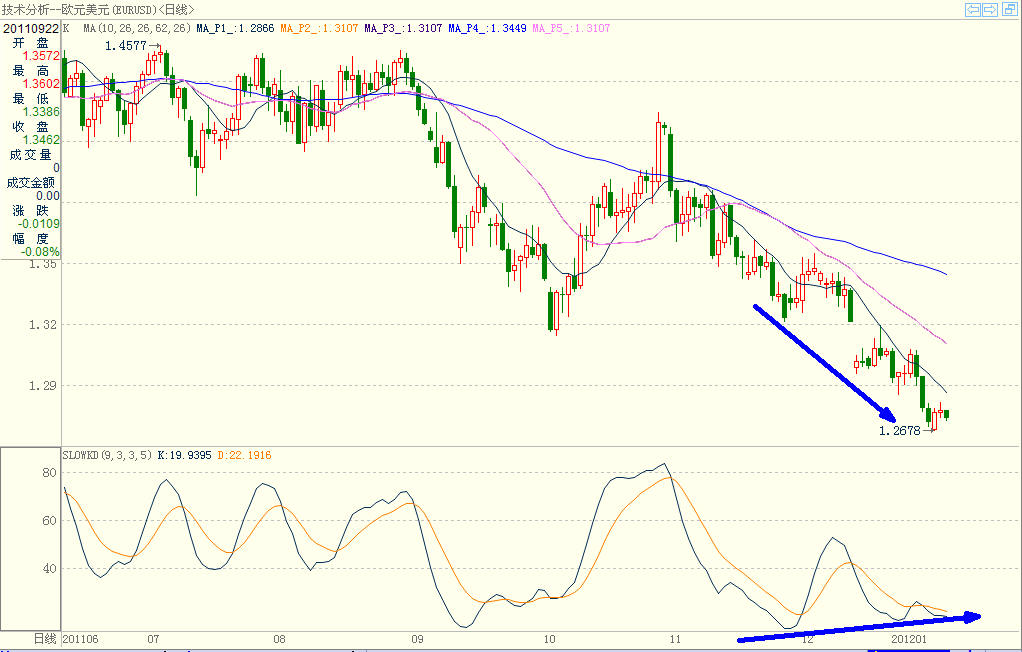Click the change value -0.0109
This screenshot has height=652, width=1022.
tap(38, 224)
